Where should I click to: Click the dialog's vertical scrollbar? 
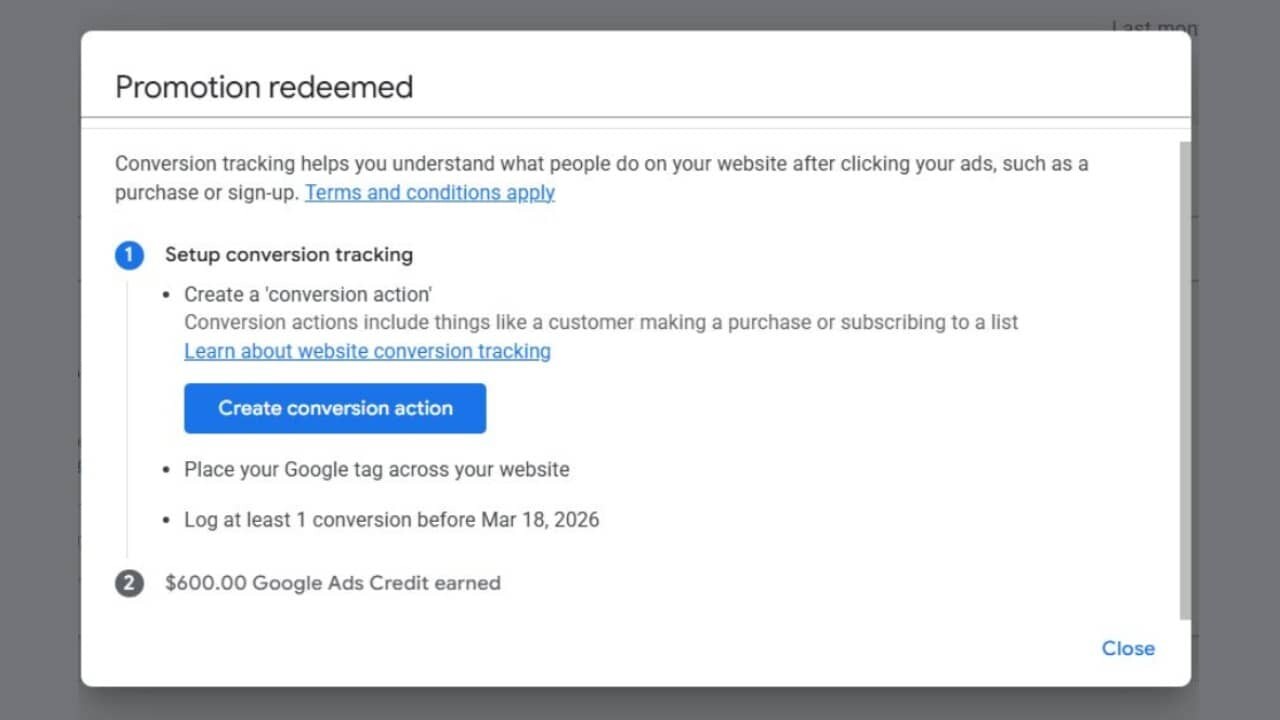(x=1185, y=380)
